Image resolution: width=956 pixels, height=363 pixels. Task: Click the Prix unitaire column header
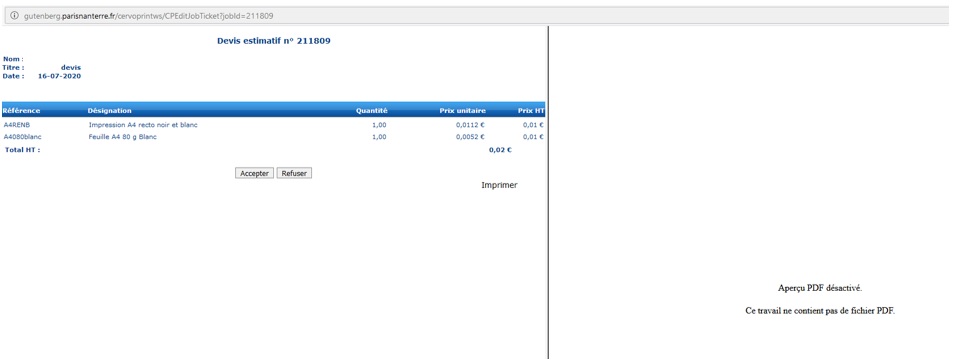click(463, 111)
